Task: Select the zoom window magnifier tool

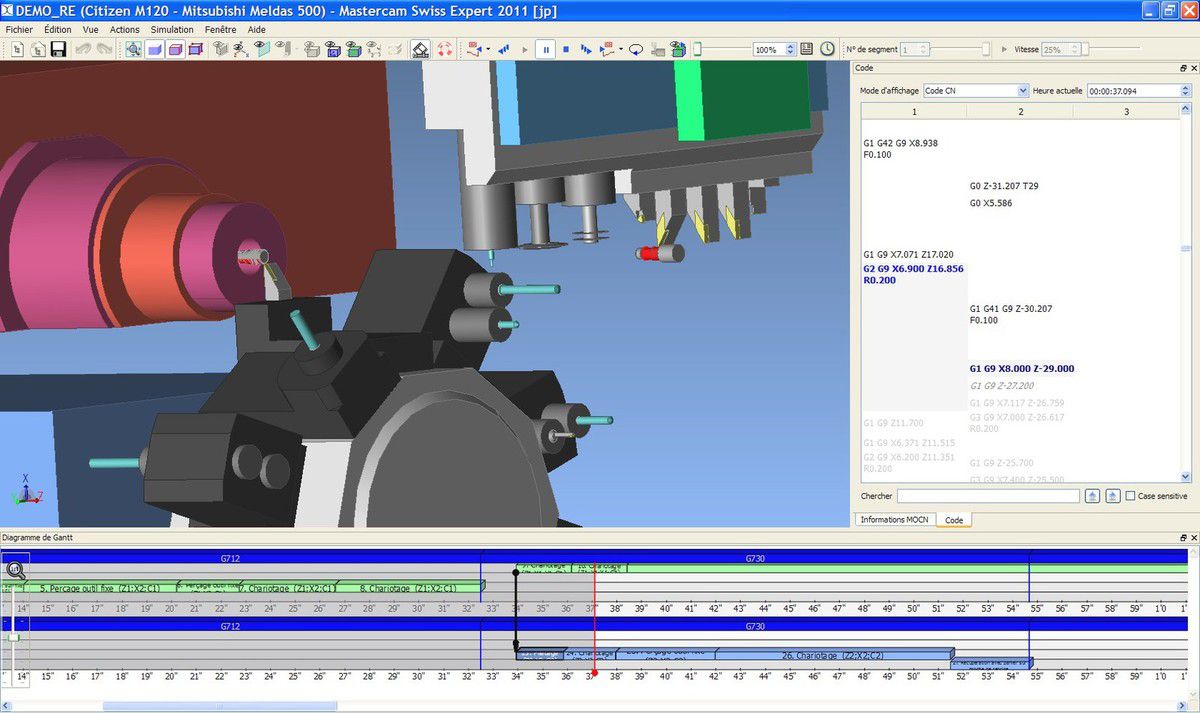Action: pos(133,49)
